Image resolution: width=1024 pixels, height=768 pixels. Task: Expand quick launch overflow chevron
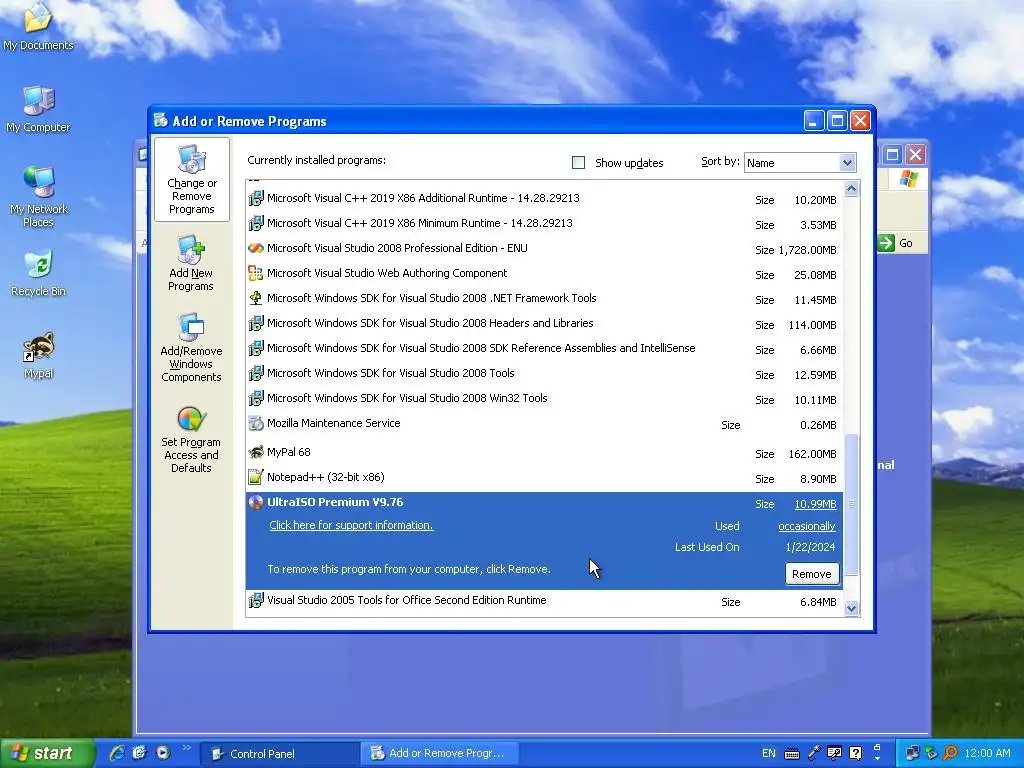point(186,748)
